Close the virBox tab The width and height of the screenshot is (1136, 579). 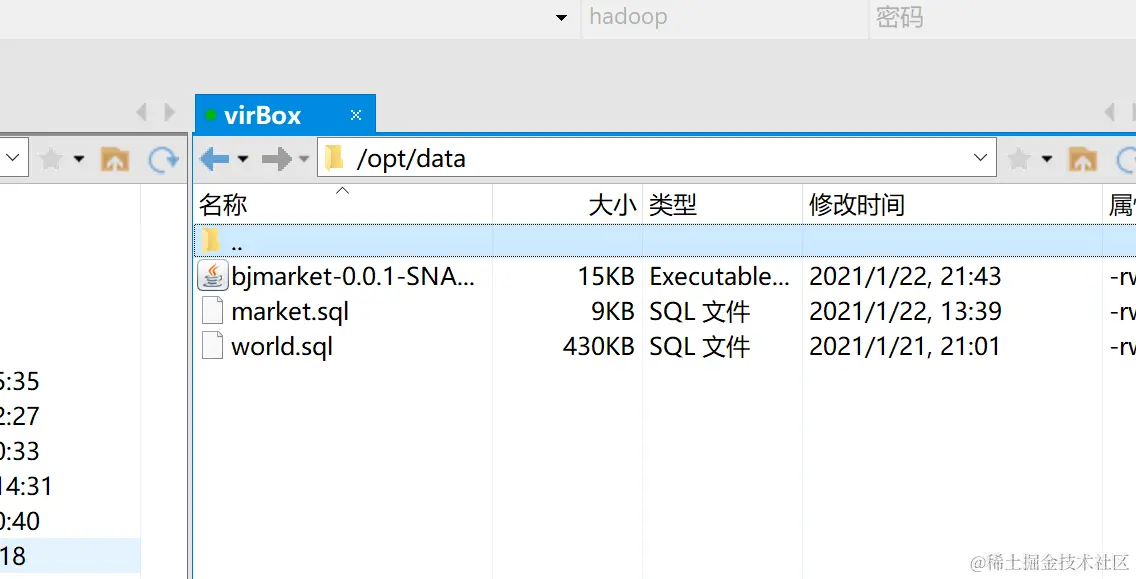(x=355, y=114)
